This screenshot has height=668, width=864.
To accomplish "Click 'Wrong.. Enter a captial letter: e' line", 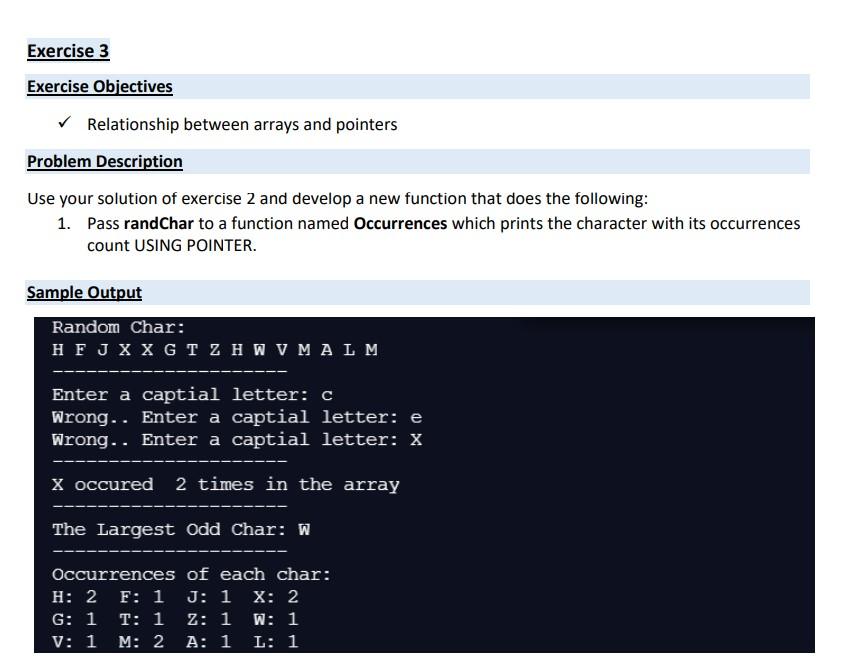I will coord(237,417).
